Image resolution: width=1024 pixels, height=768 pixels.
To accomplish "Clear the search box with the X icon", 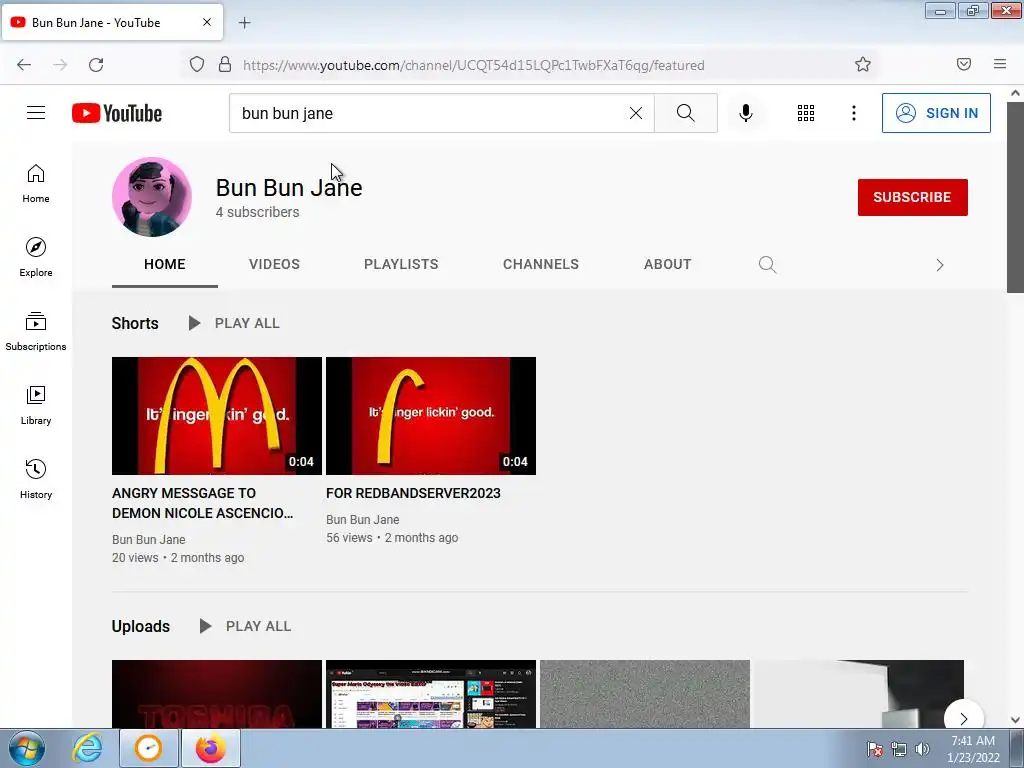I will 635,113.
